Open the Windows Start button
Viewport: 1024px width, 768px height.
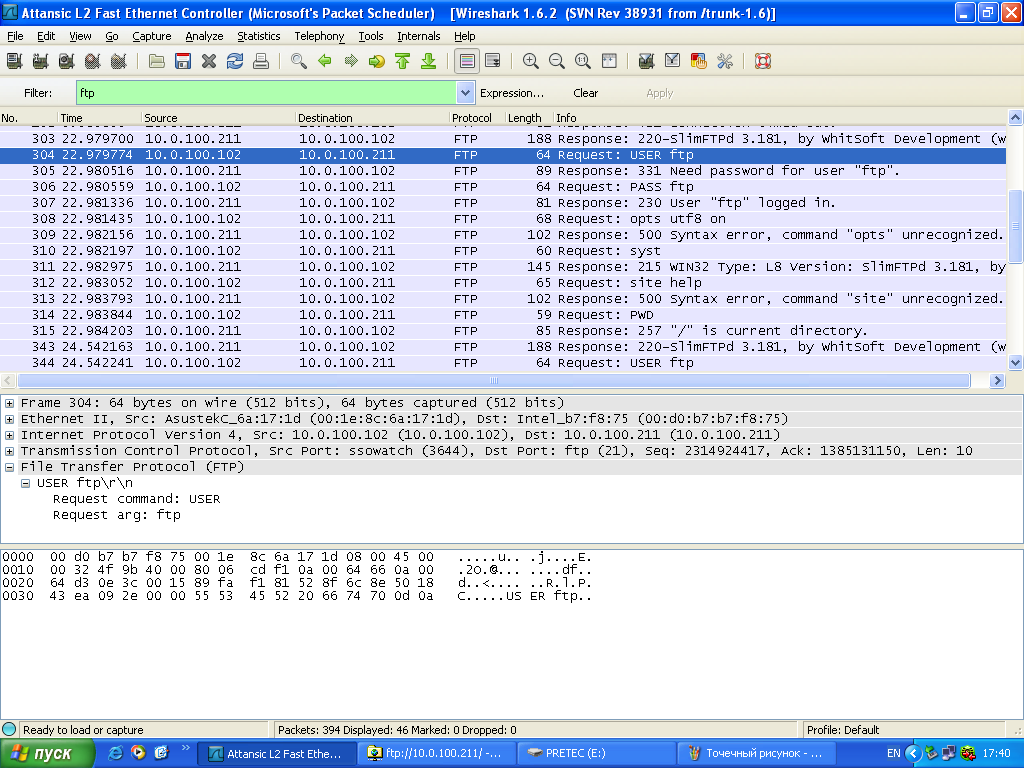(x=46, y=753)
